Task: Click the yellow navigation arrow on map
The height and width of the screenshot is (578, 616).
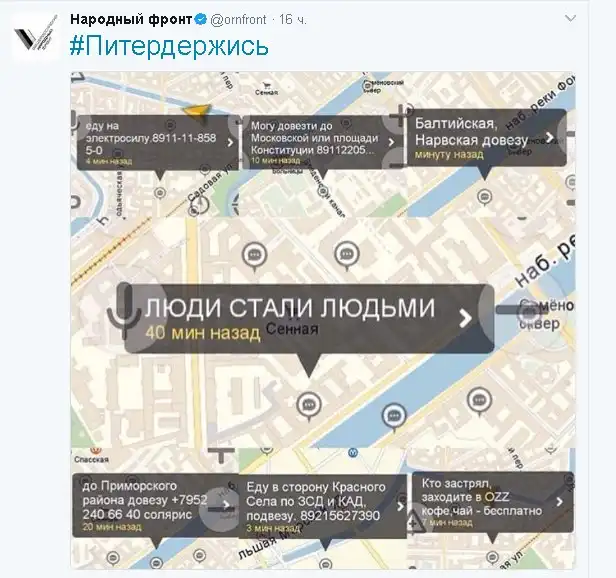Action: 199,112
